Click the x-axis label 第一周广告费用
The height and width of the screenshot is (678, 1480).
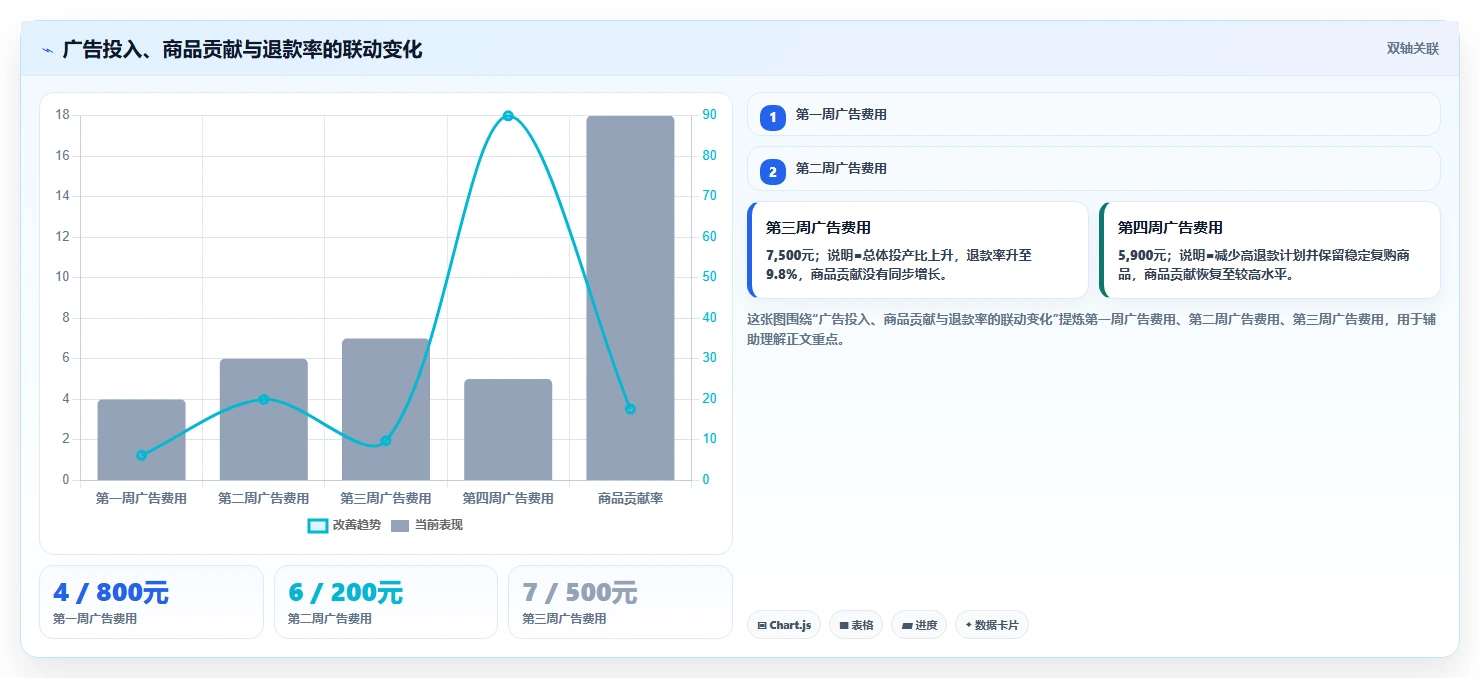141,498
